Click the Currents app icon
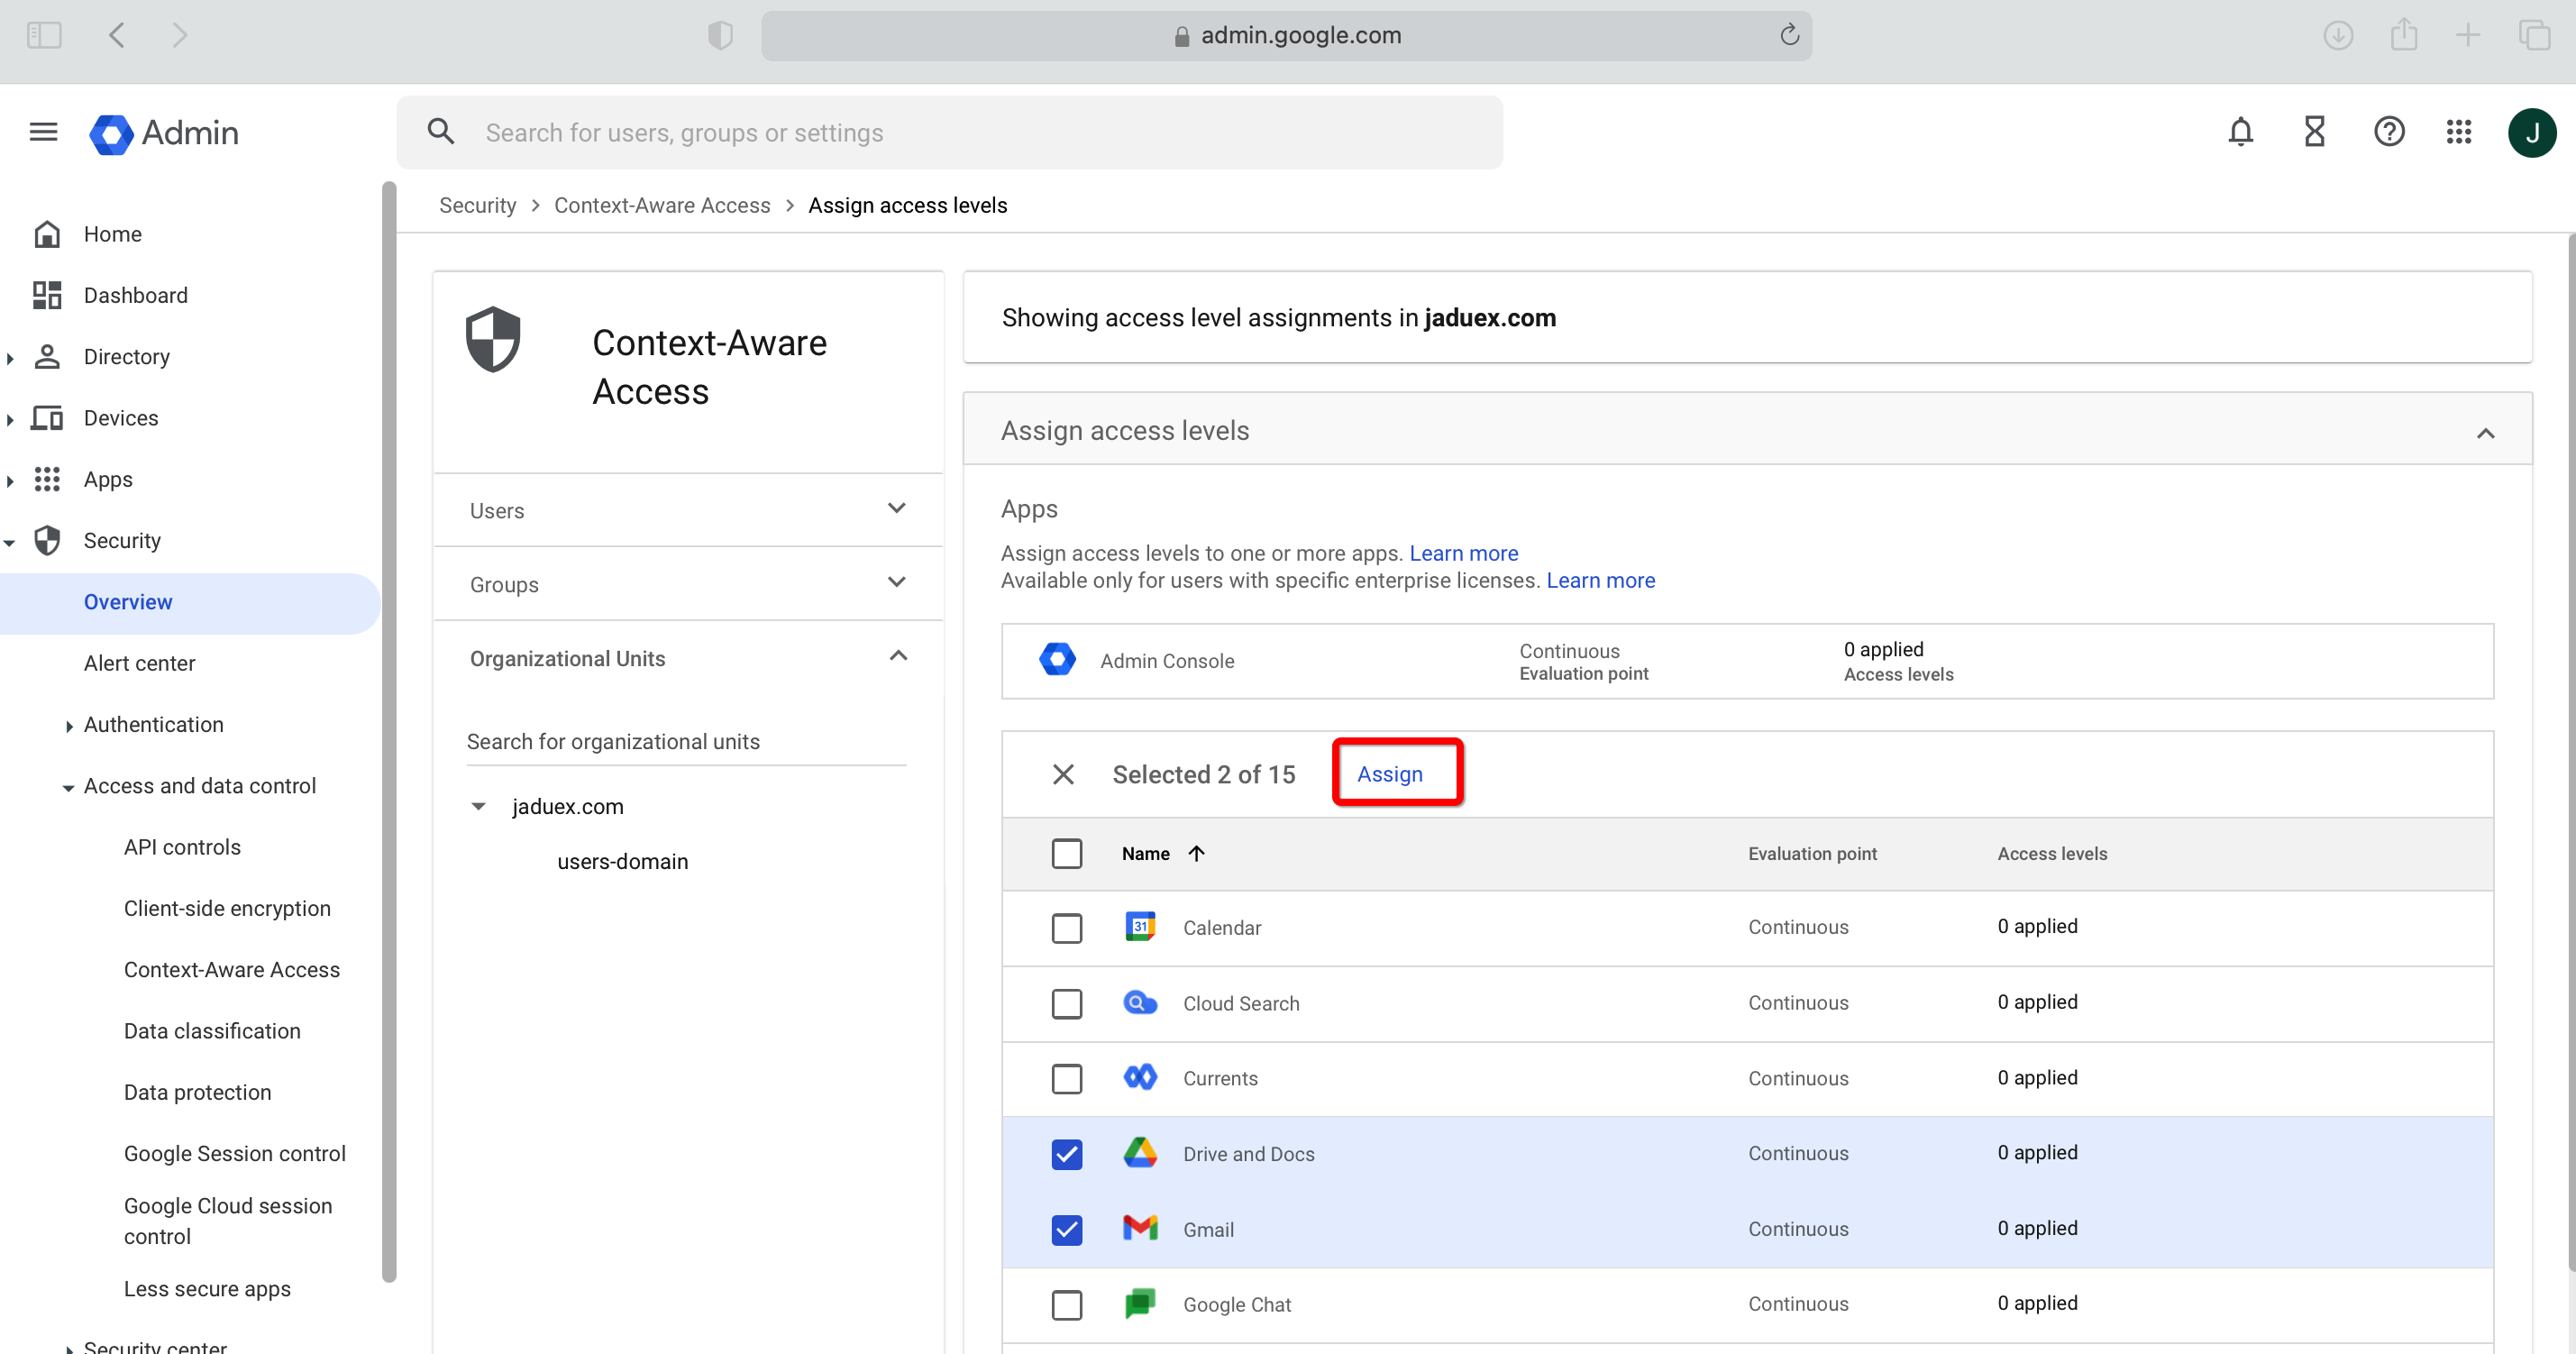Viewport: 2576px width, 1354px height. coord(1140,1078)
